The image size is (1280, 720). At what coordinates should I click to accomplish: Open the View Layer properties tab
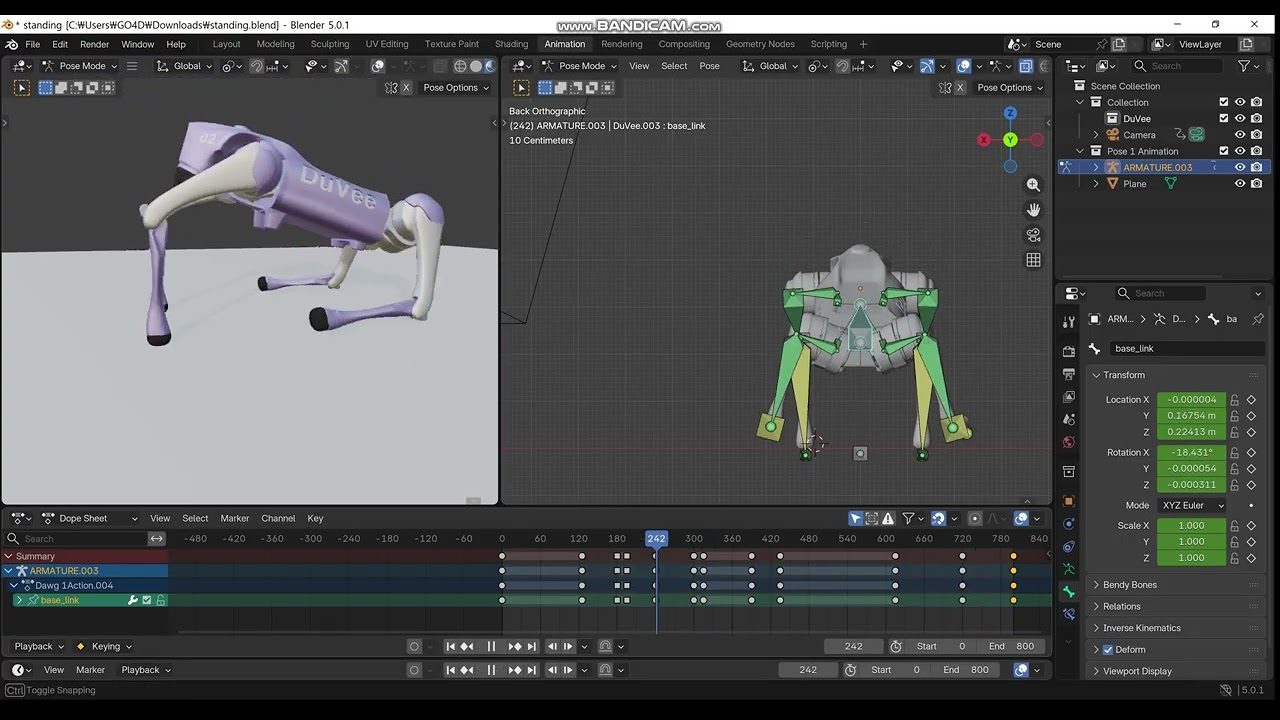(1069, 396)
